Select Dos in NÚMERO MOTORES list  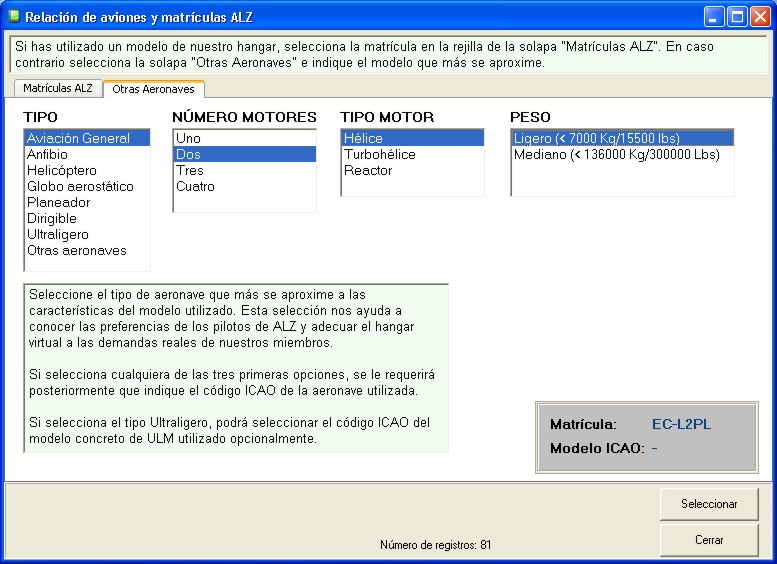(245, 154)
